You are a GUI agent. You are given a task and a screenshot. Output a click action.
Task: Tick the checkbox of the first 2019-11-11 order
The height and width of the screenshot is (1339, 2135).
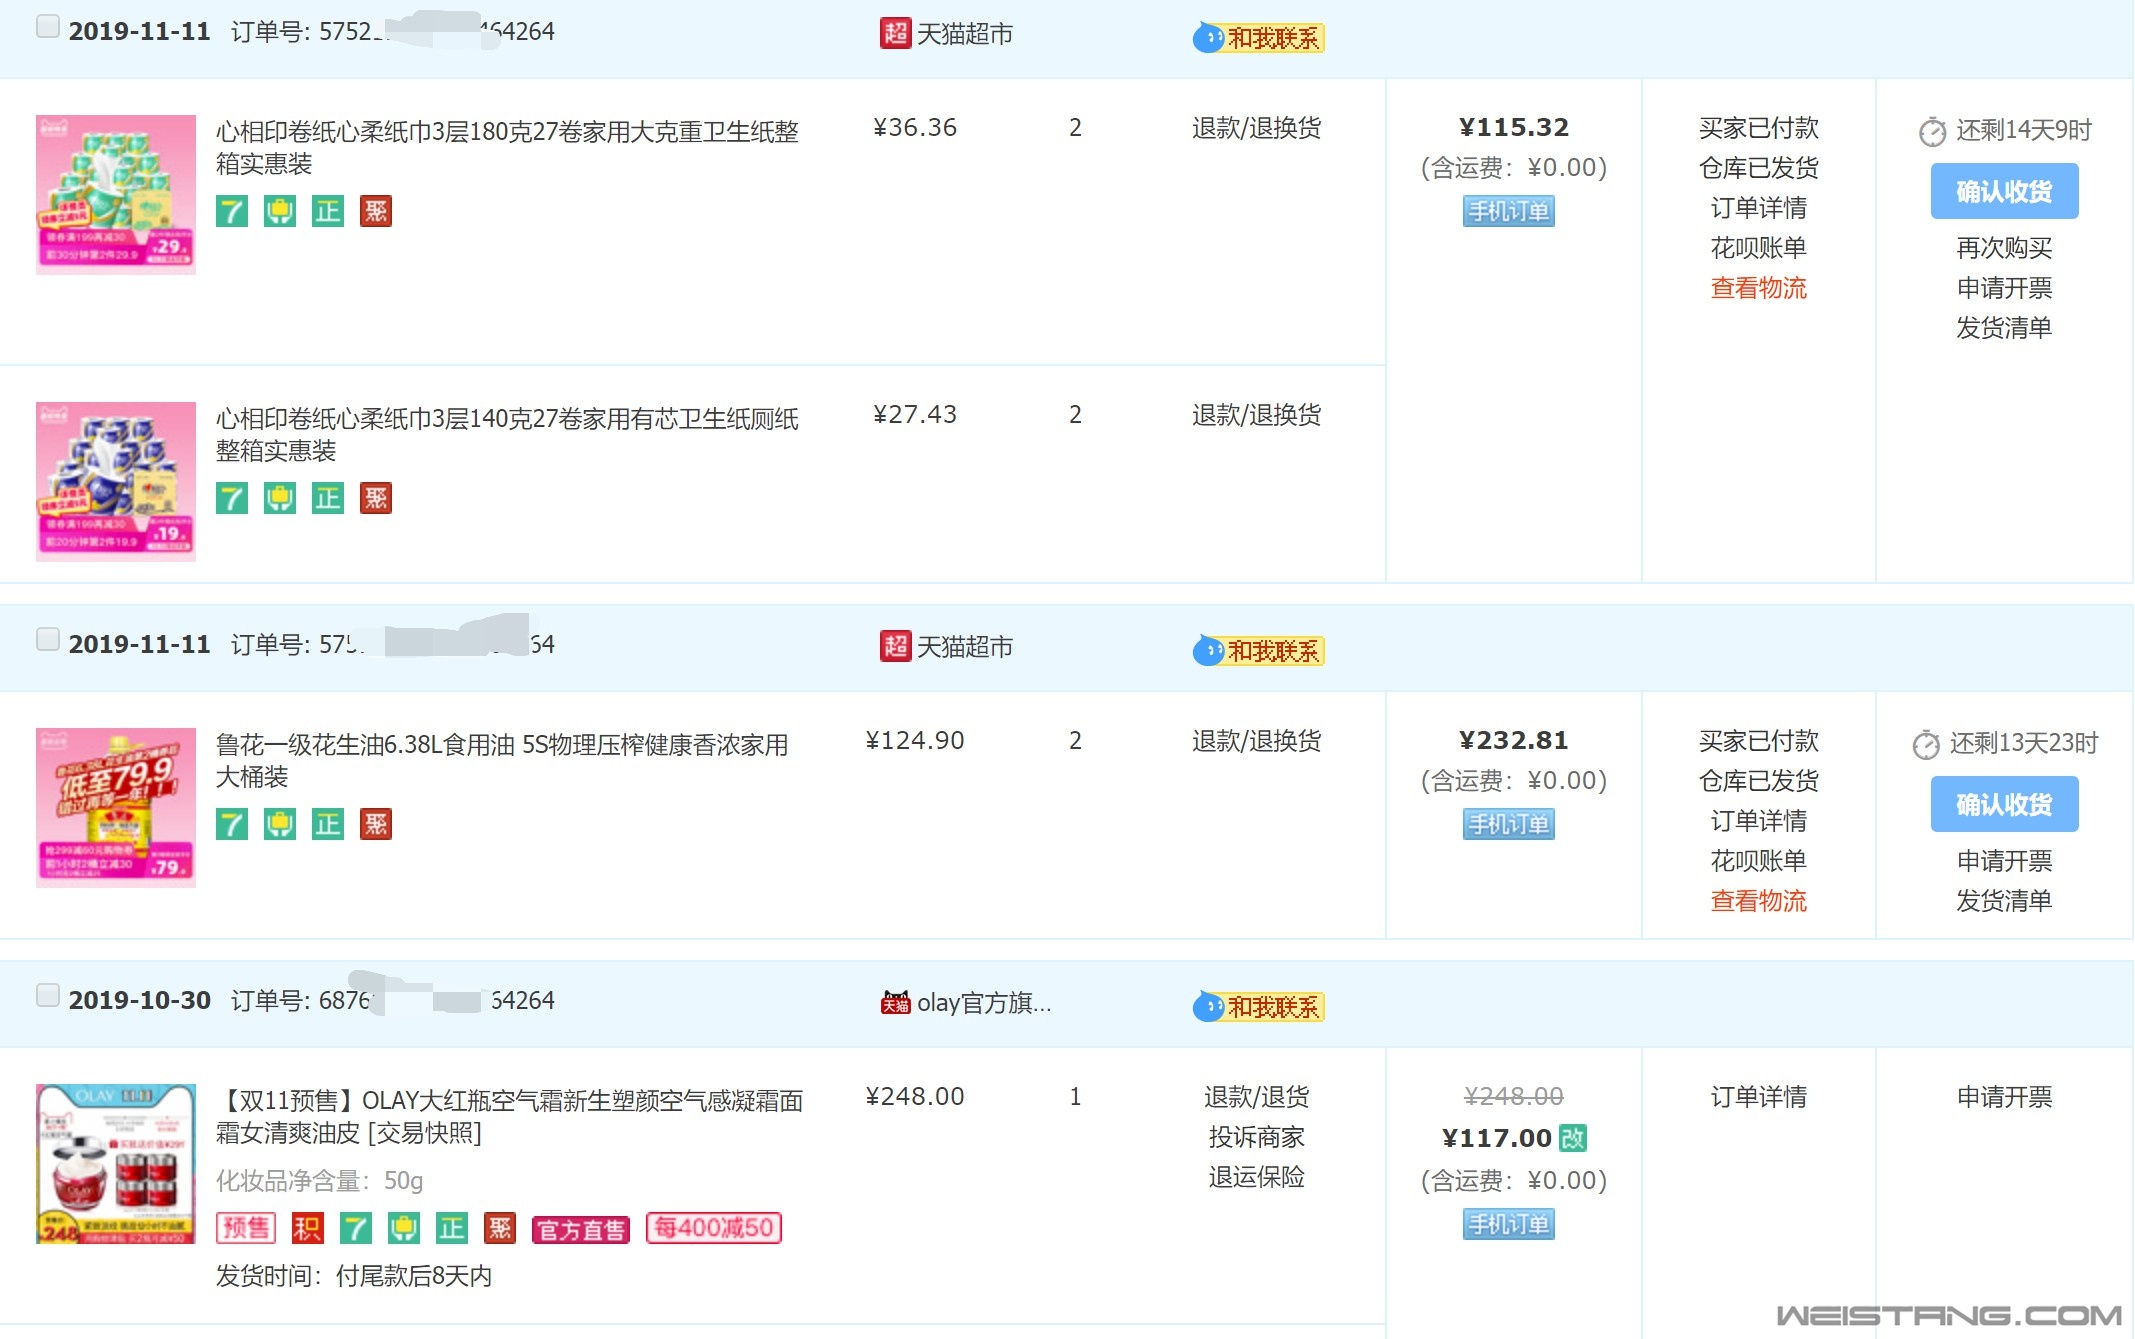tap(47, 26)
